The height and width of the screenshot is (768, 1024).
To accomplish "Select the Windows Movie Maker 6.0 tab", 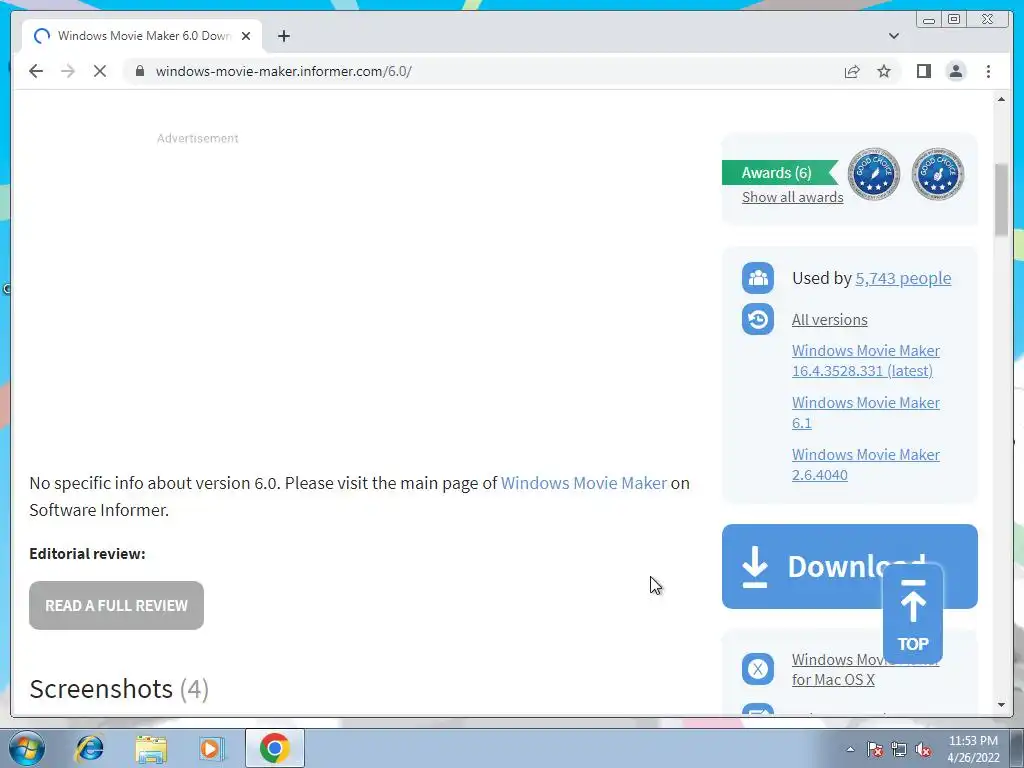I will (142, 36).
